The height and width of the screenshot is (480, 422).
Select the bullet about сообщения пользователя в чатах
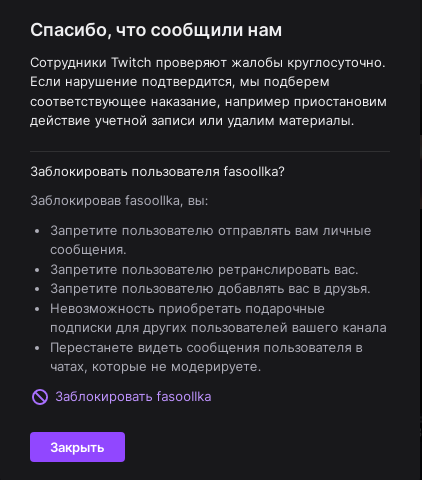coord(206,357)
